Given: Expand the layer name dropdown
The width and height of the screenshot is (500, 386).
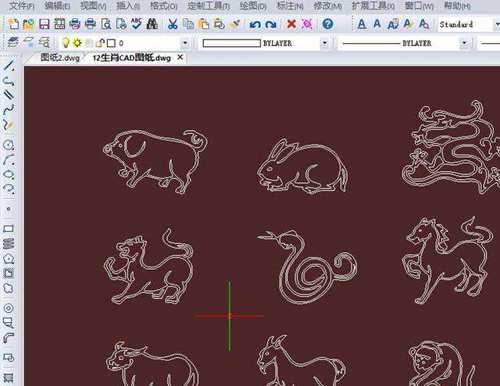Looking at the screenshot, I should (x=185, y=43).
